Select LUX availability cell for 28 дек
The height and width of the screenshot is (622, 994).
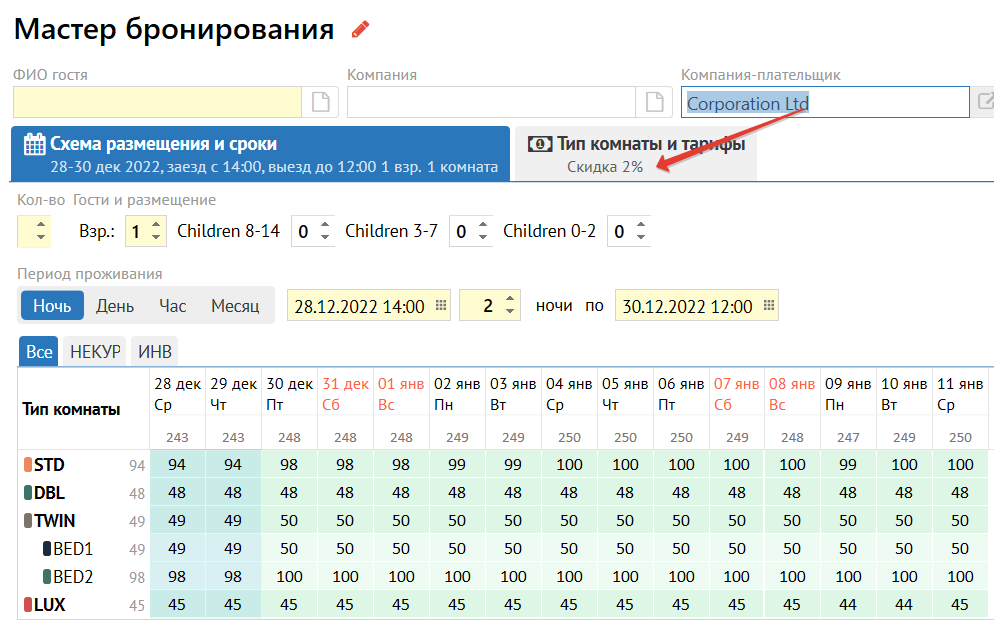177,605
